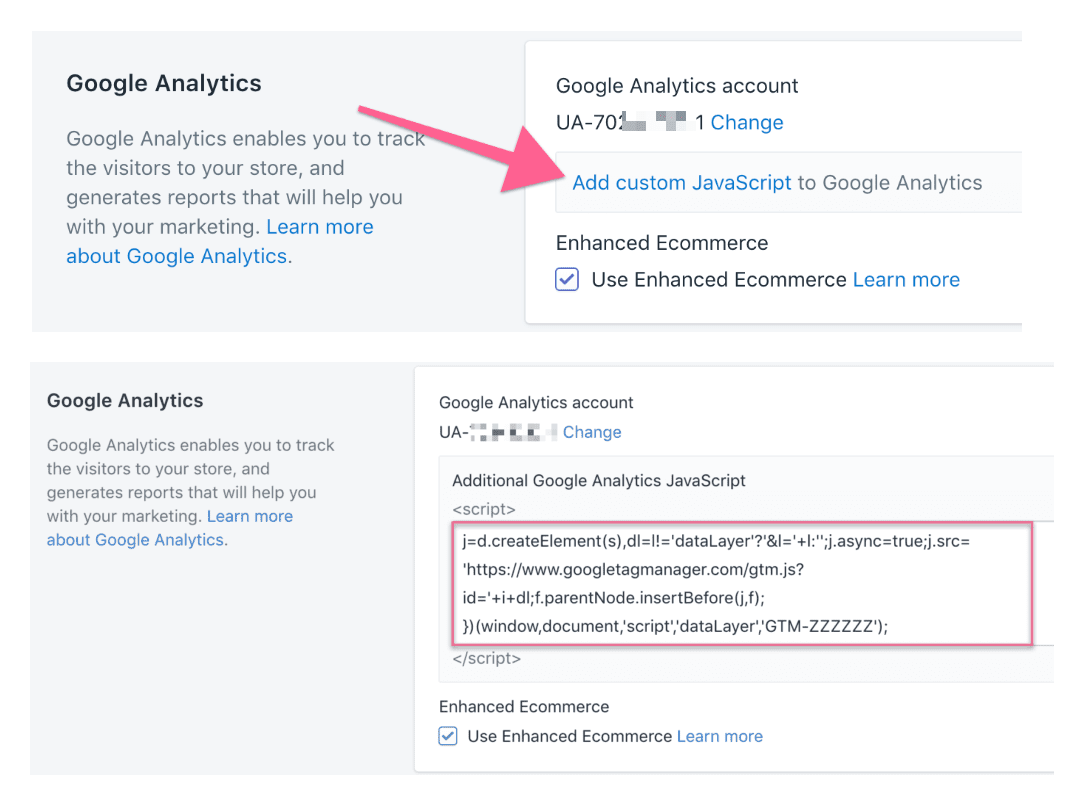Click Change next to the UA-70 account ID
The height and width of the screenshot is (805, 1084).
[x=747, y=122]
